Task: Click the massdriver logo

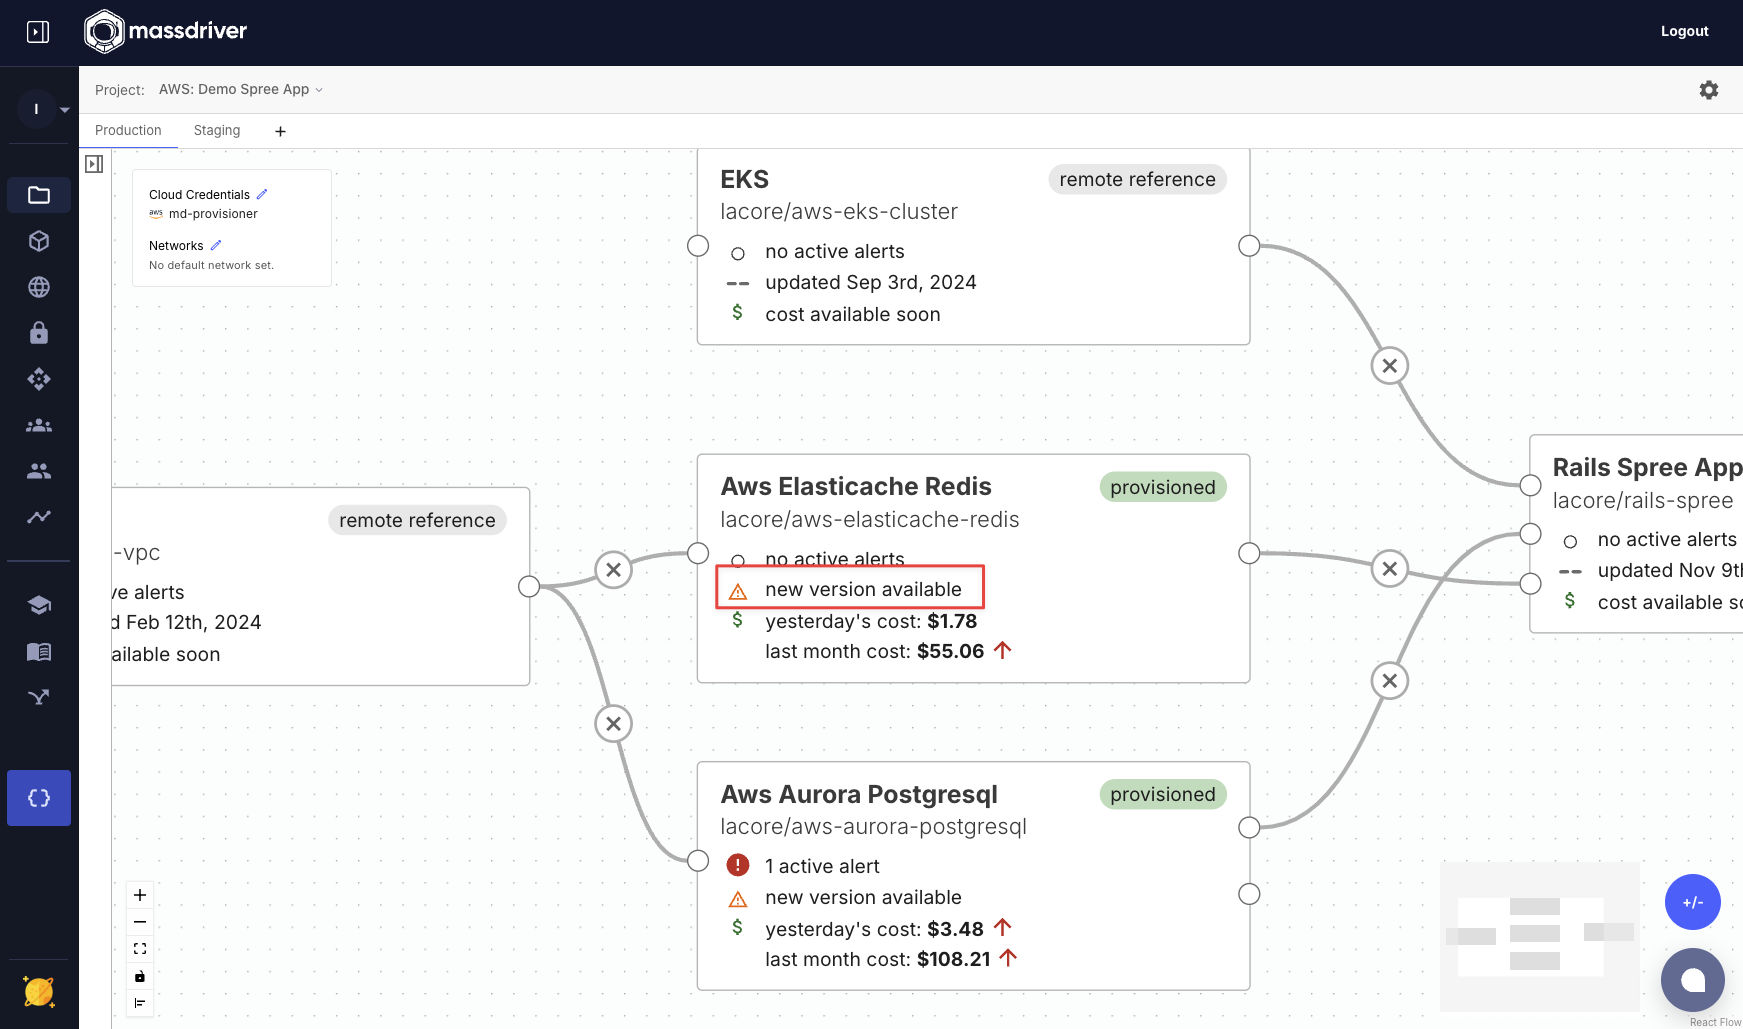Action: pos(166,31)
